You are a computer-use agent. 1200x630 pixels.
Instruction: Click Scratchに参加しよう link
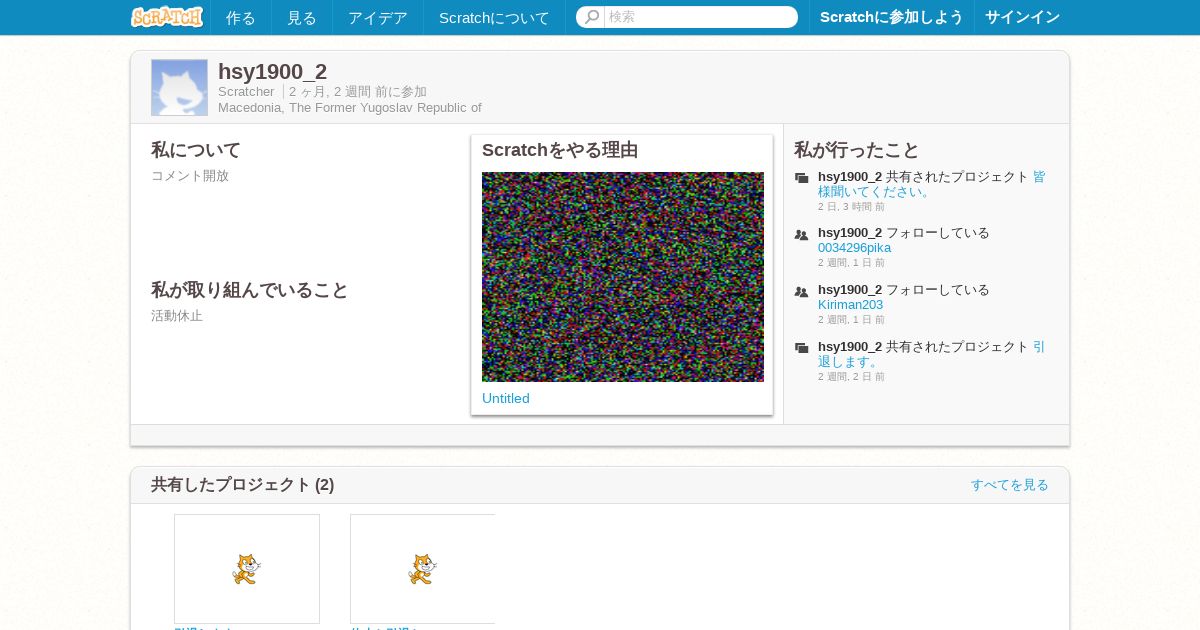[892, 17]
